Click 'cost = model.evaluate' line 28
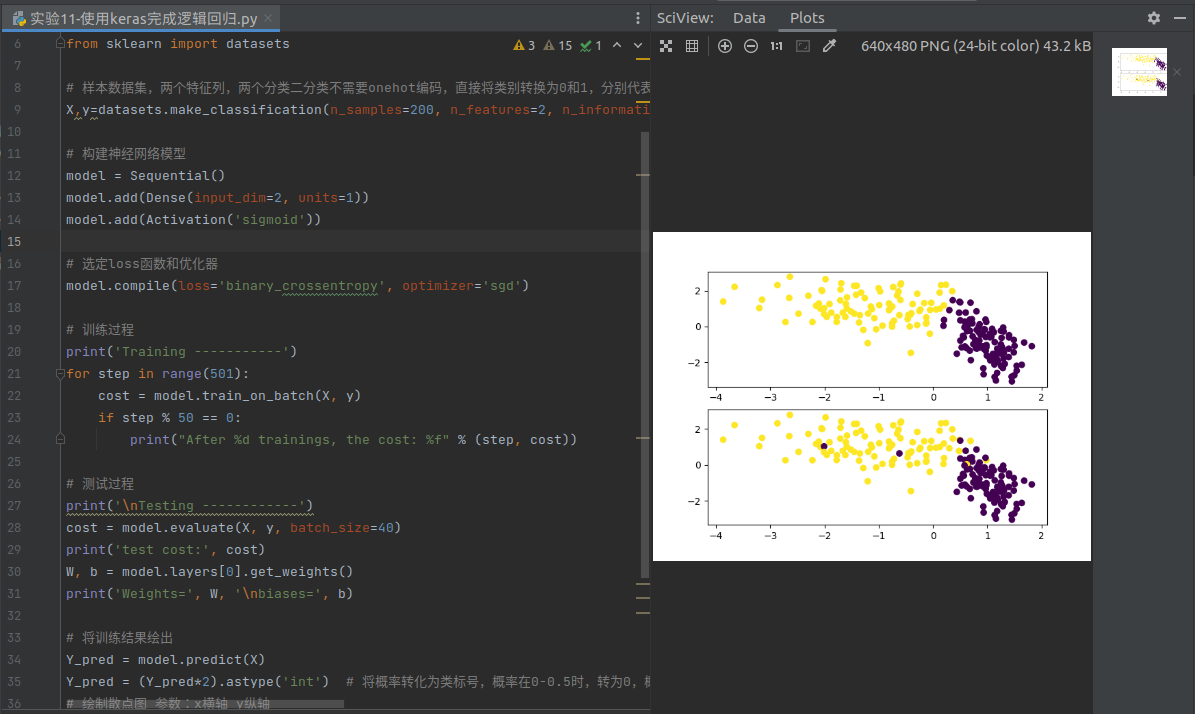1195x714 pixels. (233, 527)
